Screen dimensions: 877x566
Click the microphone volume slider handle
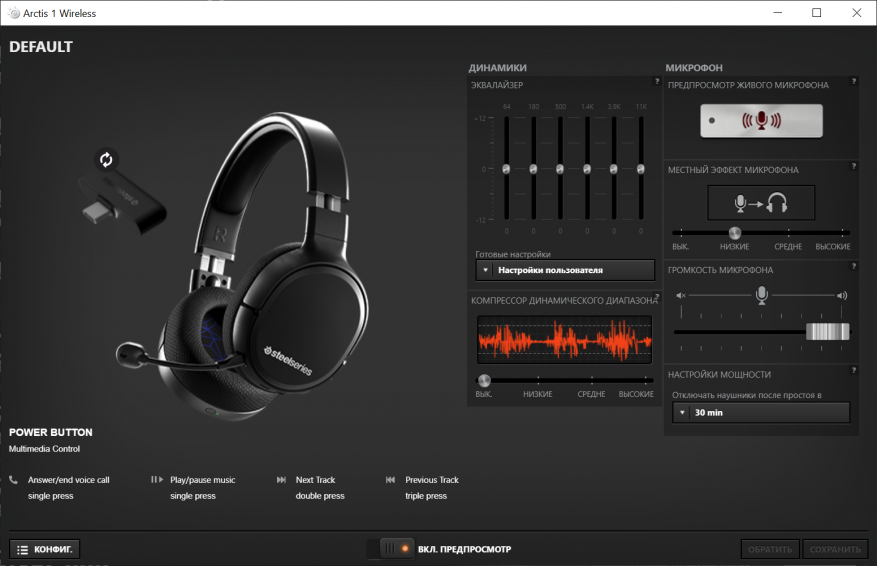[828, 332]
